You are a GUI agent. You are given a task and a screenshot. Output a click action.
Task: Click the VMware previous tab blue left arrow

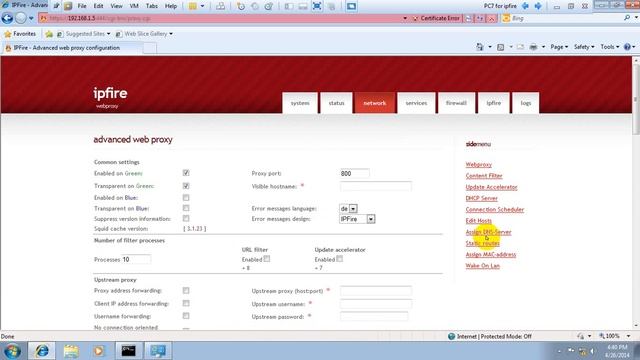pyautogui.click(x=525, y=6)
